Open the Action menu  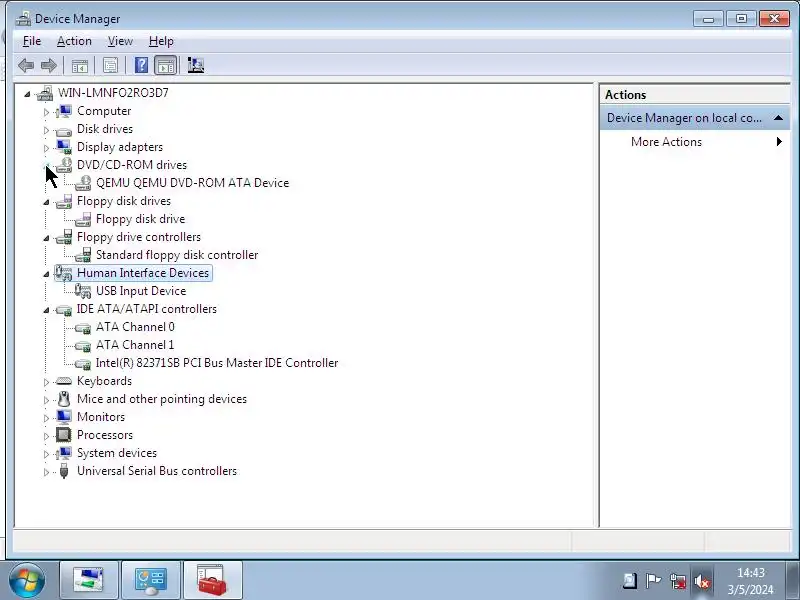tap(74, 41)
